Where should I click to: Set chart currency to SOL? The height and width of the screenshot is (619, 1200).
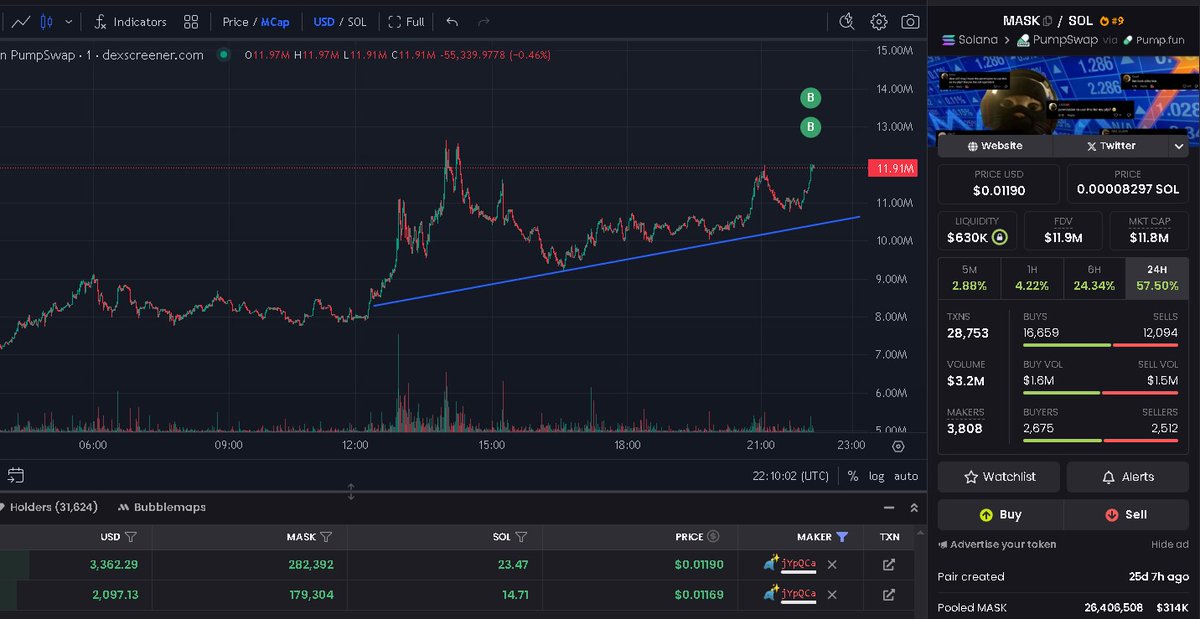[x=357, y=22]
